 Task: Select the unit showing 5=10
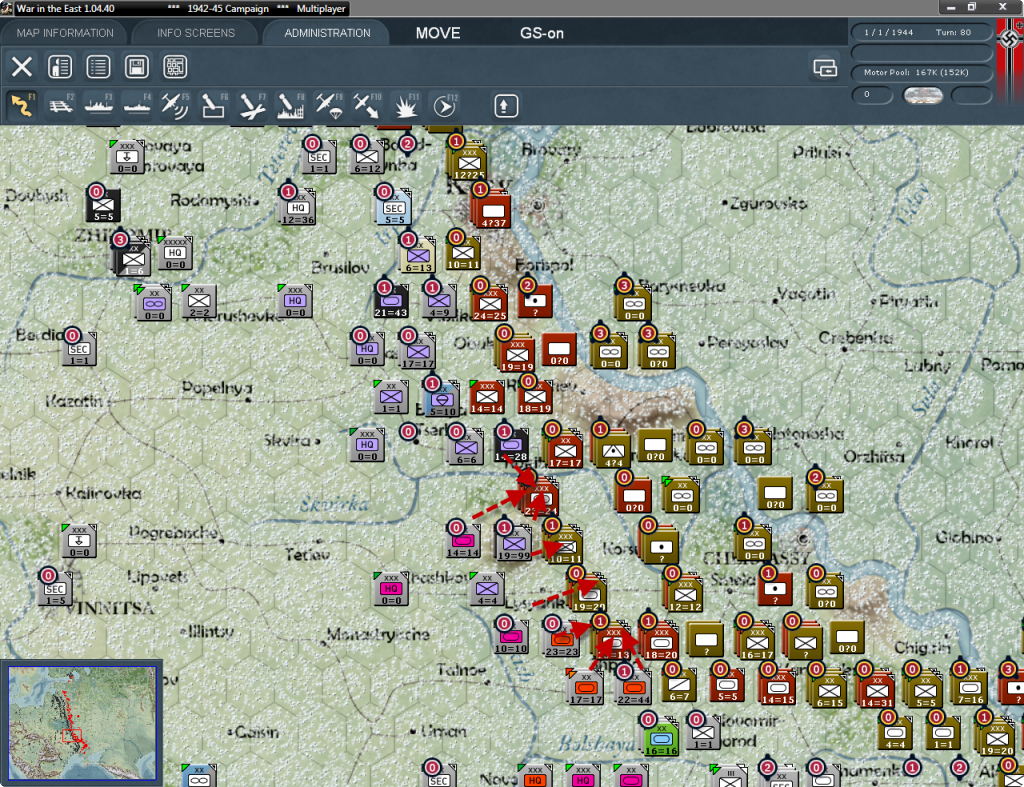442,400
